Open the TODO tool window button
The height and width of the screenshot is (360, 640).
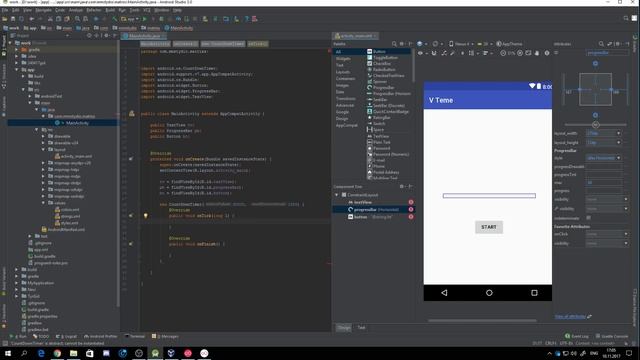click(x=41, y=336)
